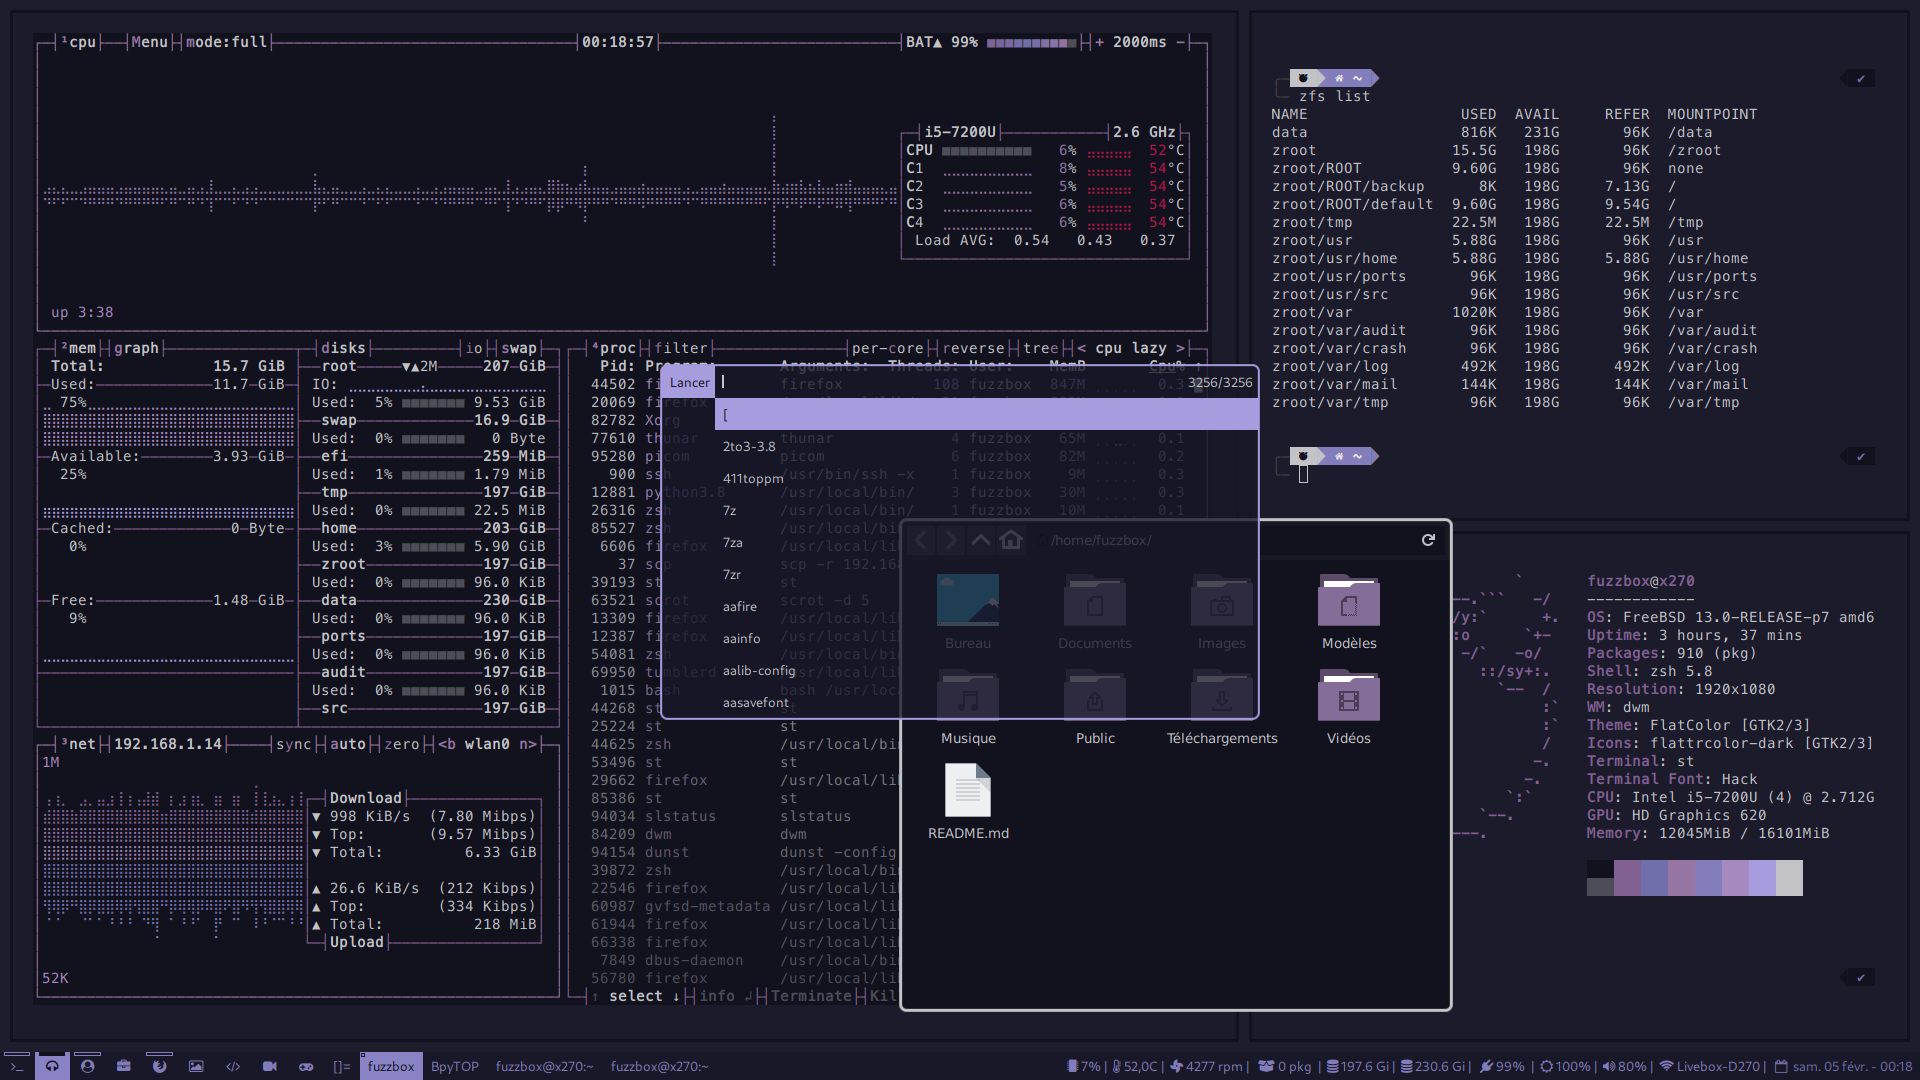Click the battery 99% meter in bpytop
1920x1080 pixels.
(1031, 42)
